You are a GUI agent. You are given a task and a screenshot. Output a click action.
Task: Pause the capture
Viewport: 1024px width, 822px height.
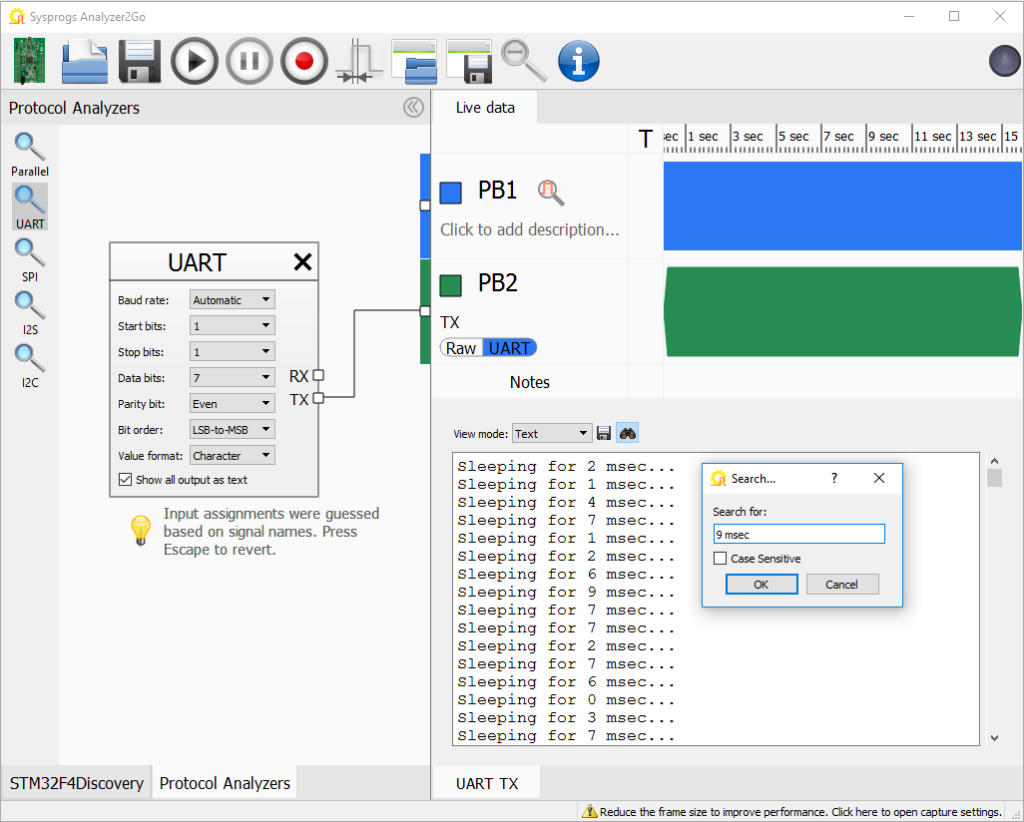[249, 61]
